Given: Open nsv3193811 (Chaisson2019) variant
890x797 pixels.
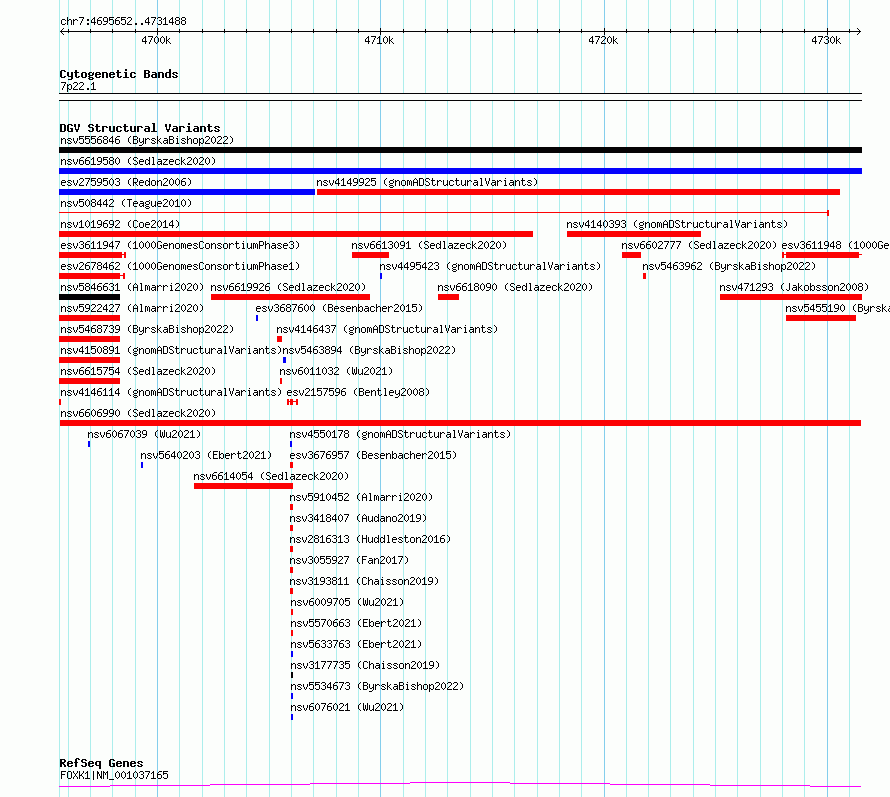Looking at the screenshot, I should point(364,581).
